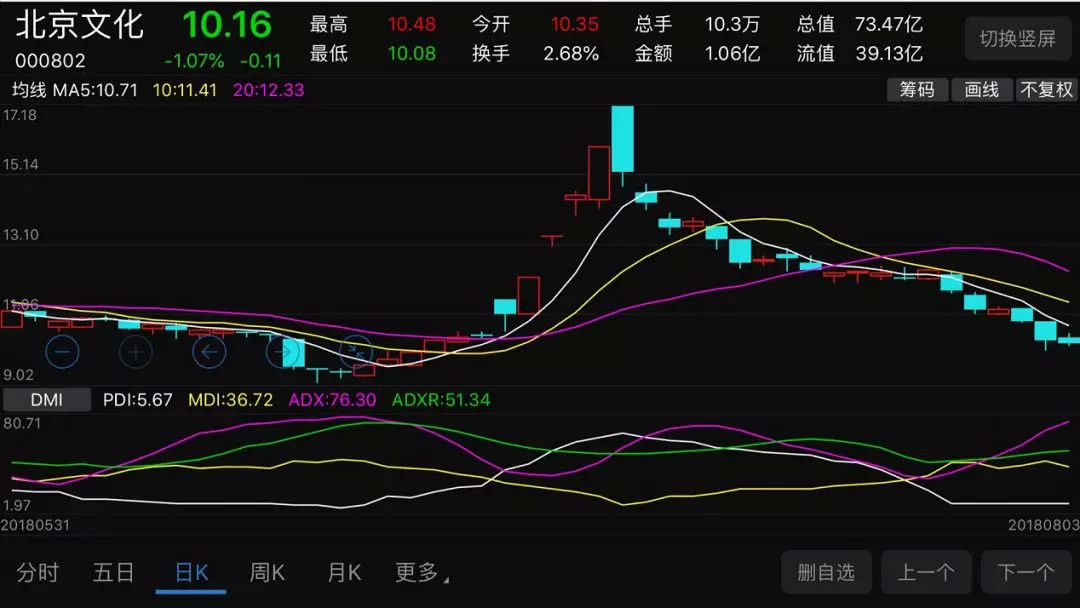Tap the MDI:36.72 indicator value

click(231, 400)
